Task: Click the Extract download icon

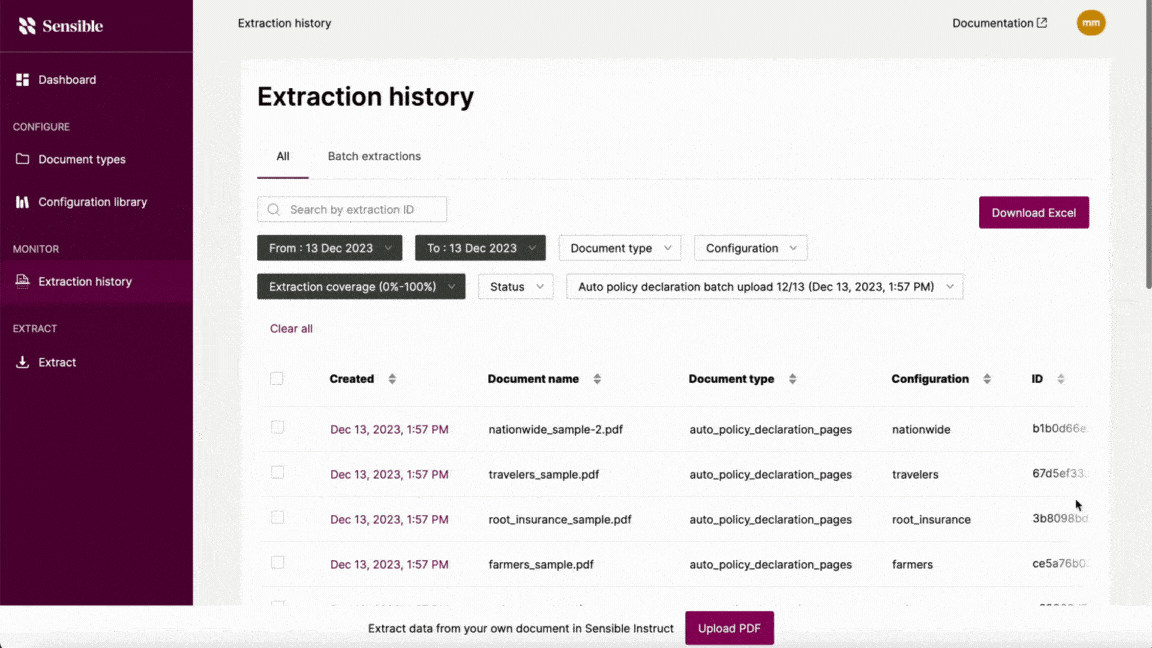Action: point(22,361)
